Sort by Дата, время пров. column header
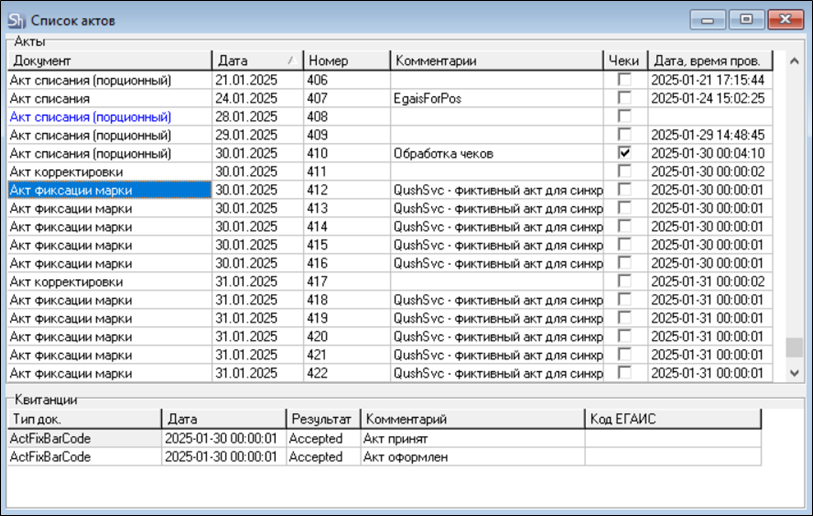 [x=712, y=61]
